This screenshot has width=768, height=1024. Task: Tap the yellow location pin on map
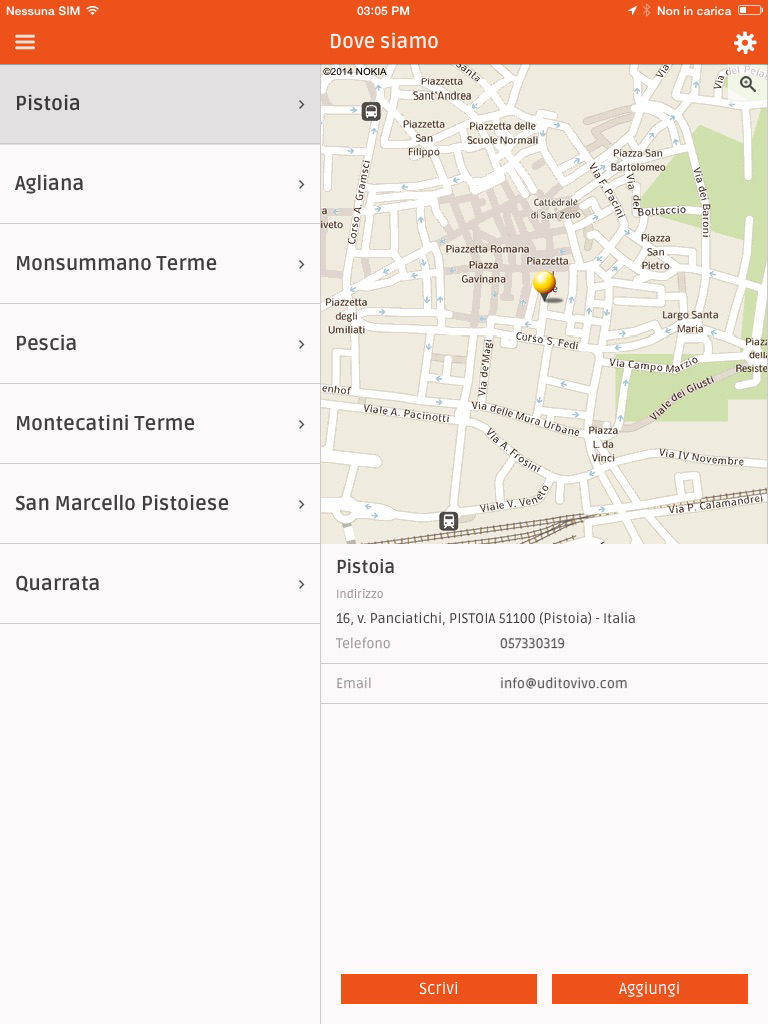pyautogui.click(x=545, y=287)
